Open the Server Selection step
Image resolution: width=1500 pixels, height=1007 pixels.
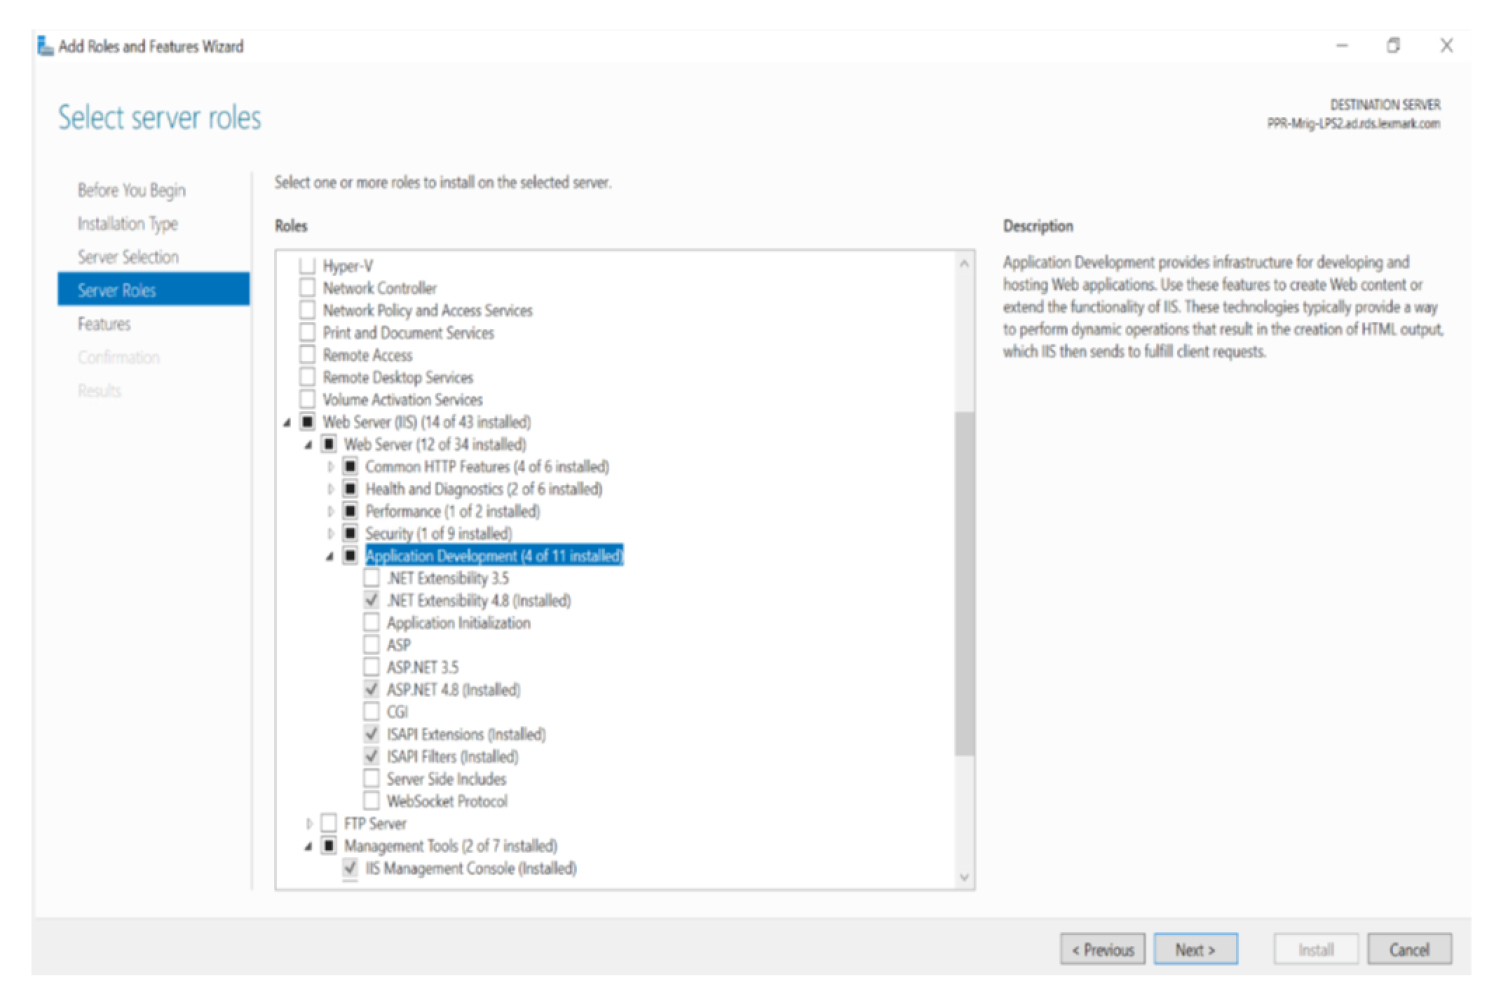[x=128, y=257]
